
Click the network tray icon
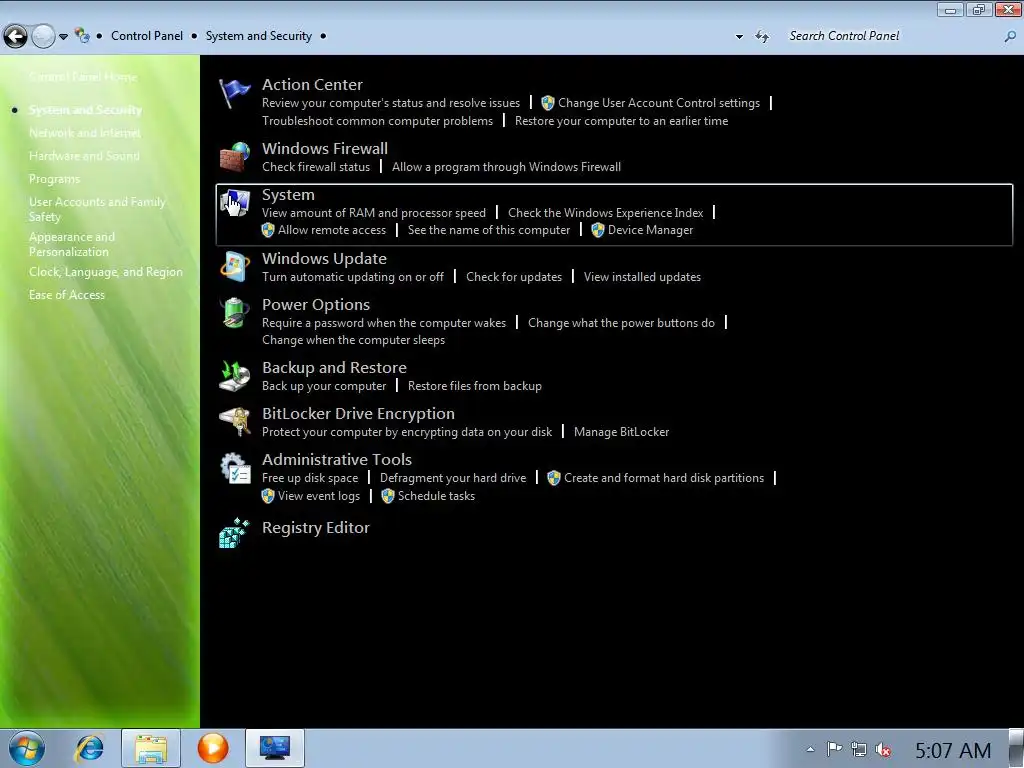[x=859, y=750]
